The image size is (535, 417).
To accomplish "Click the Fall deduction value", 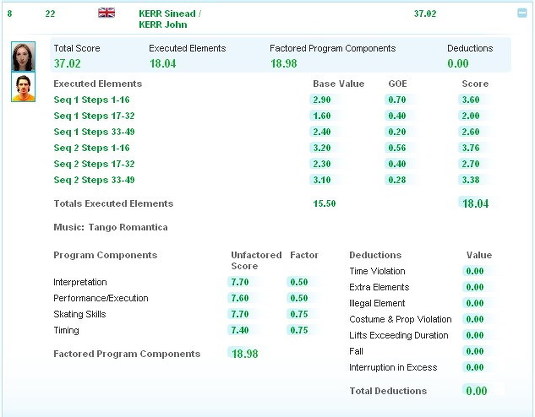I will [x=475, y=351].
